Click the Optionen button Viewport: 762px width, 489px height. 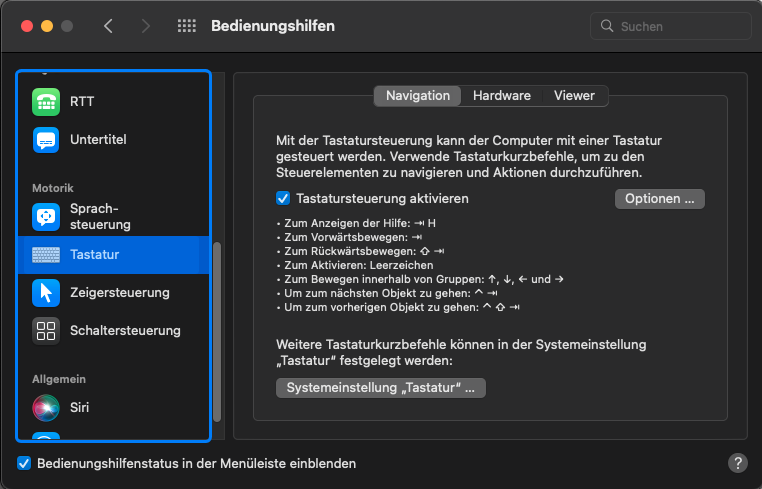point(659,199)
